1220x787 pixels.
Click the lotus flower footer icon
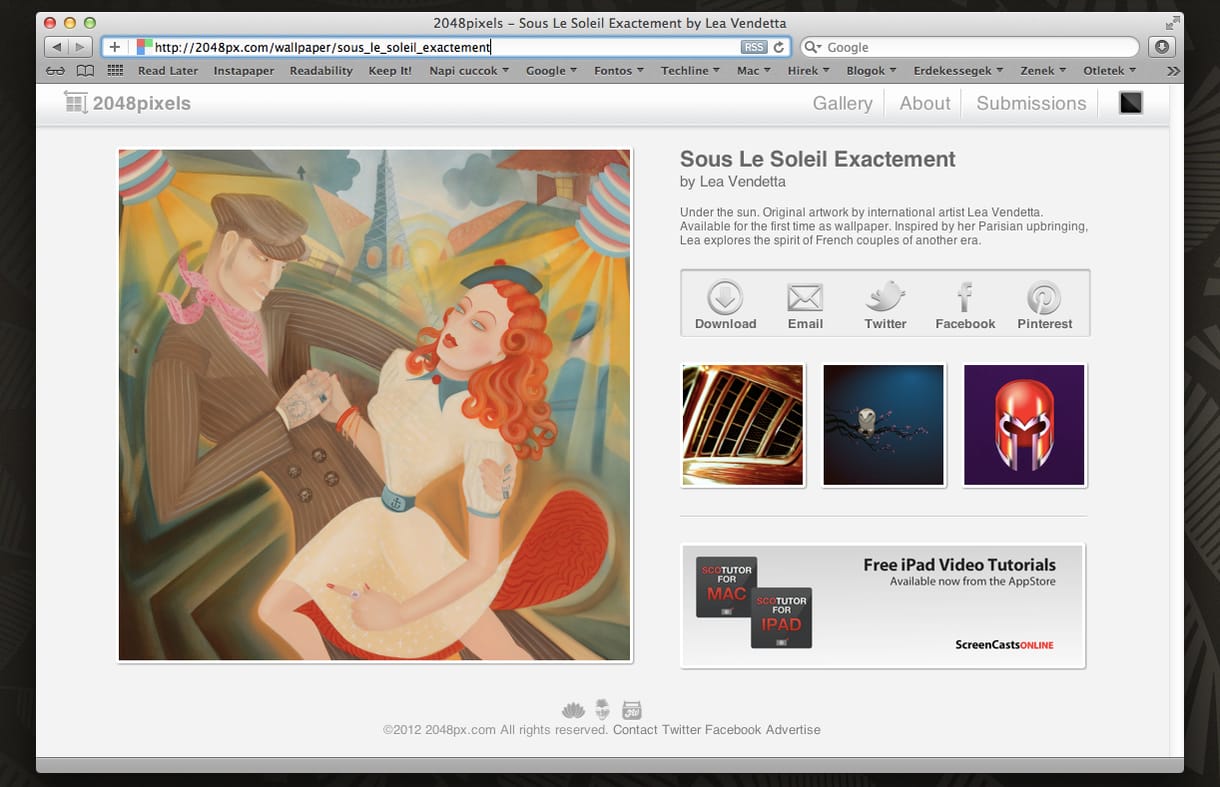pyautogui.click(x=573, y=710)
